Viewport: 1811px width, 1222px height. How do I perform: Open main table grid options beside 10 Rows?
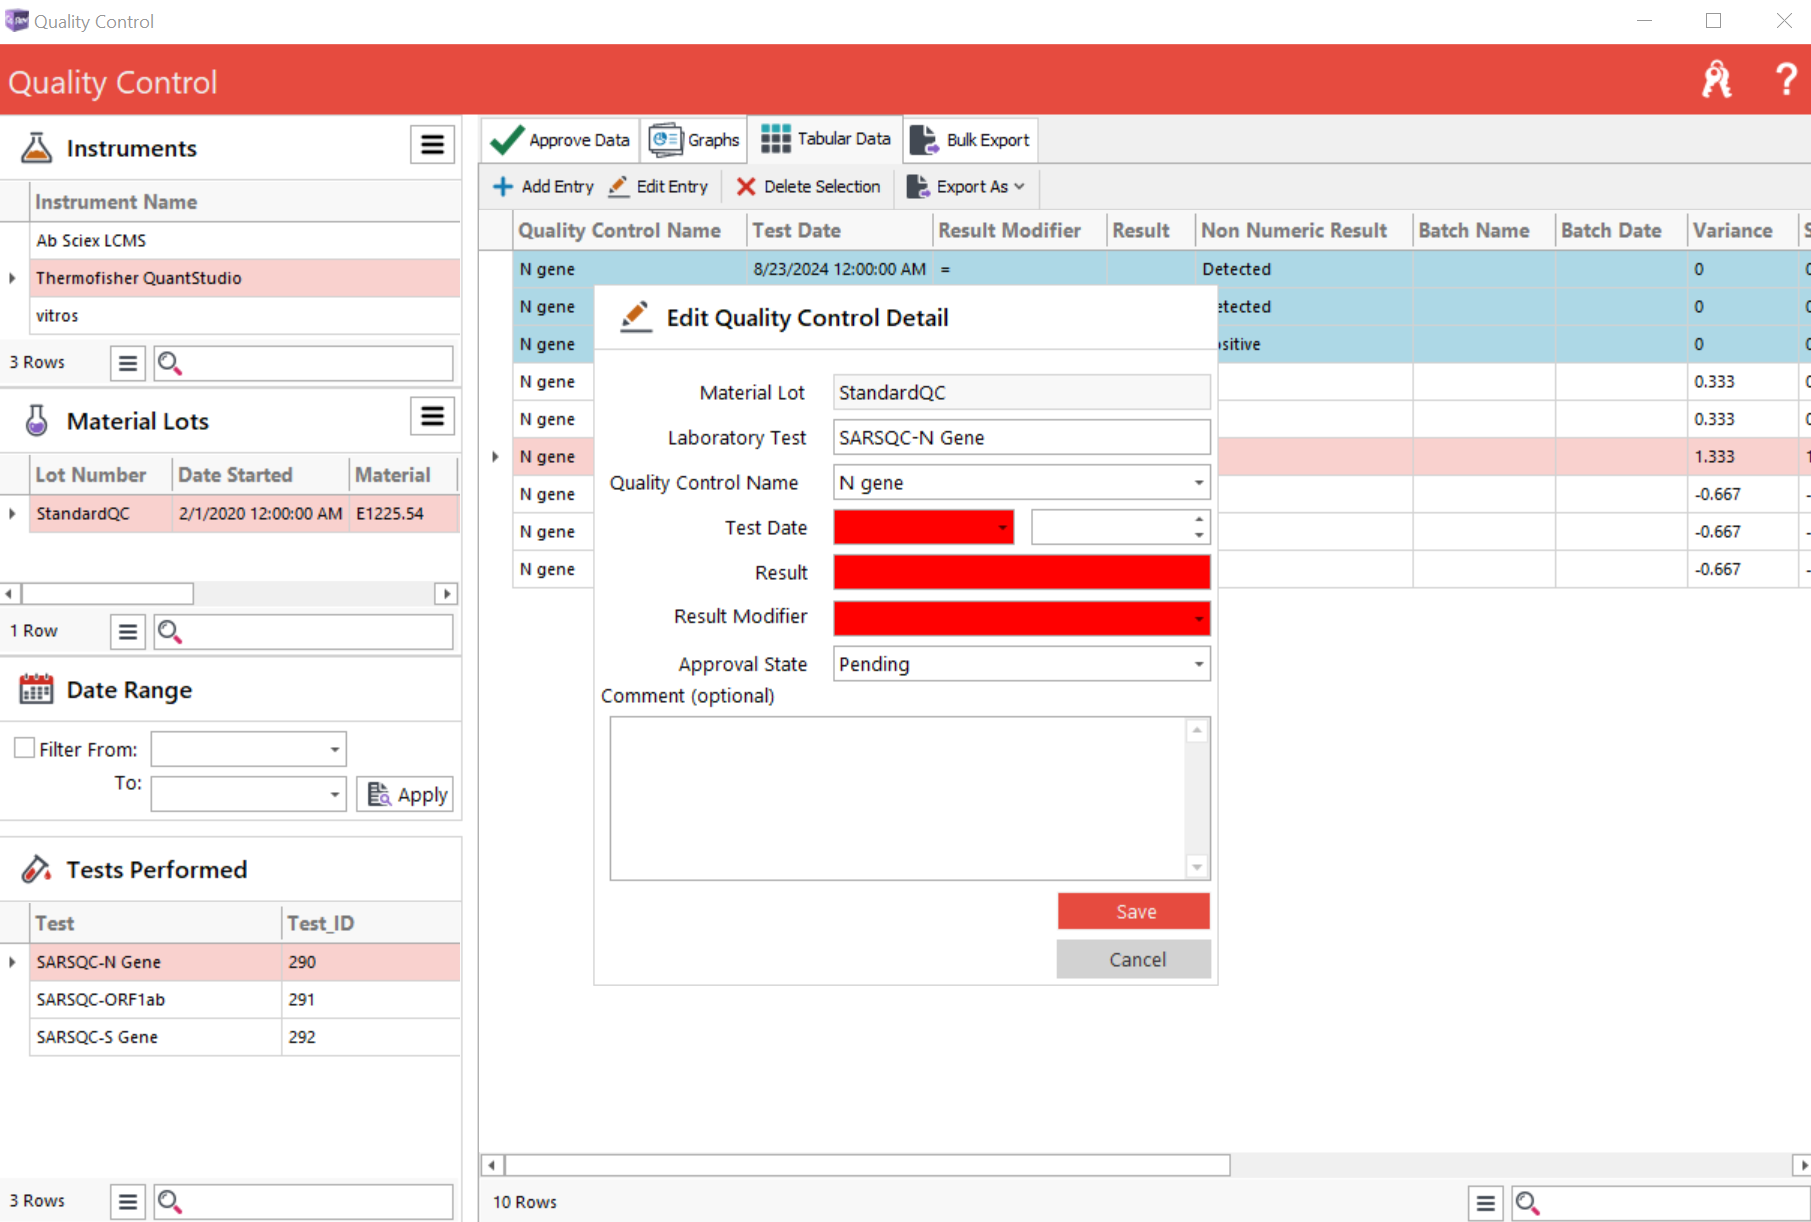pyautogui.click(x=1486, y=1203)
